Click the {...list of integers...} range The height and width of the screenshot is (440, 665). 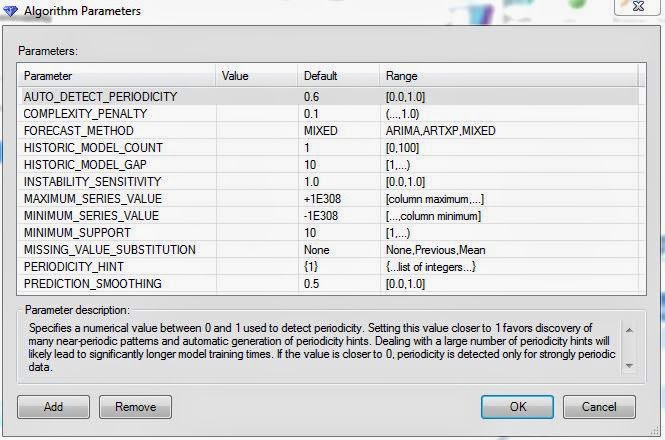pos(431,266)
